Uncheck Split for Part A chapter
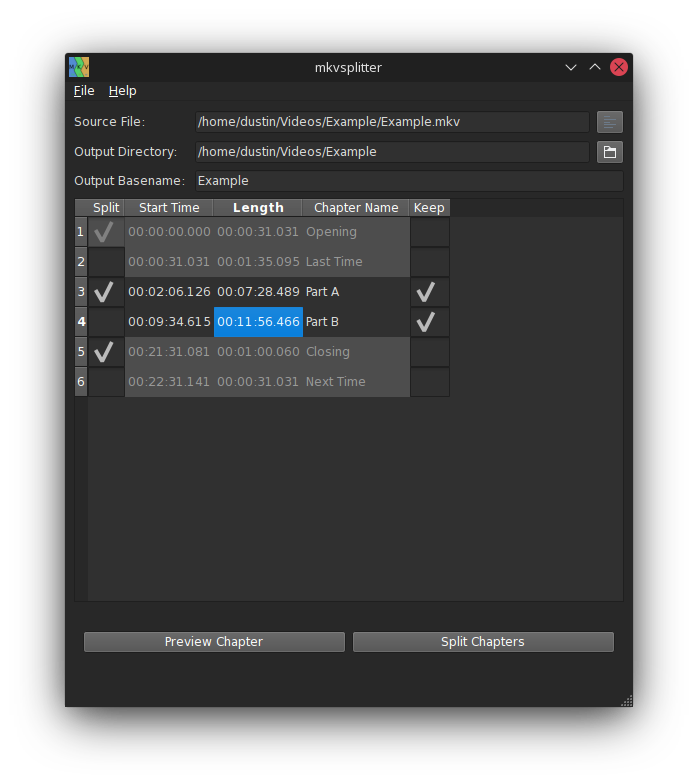Viewport: 698px width, 784px height. tap(106, 292)
